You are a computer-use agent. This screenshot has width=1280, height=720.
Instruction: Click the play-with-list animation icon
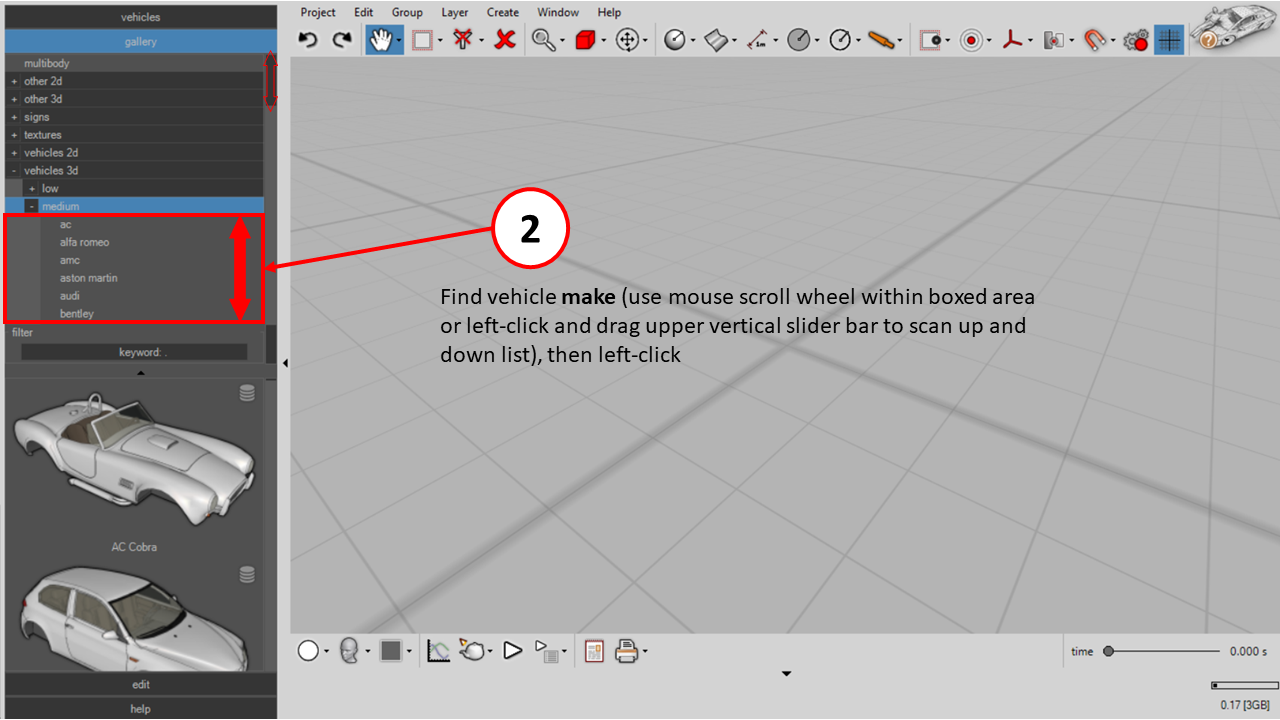pyautogui.click(x=545, y=652)
